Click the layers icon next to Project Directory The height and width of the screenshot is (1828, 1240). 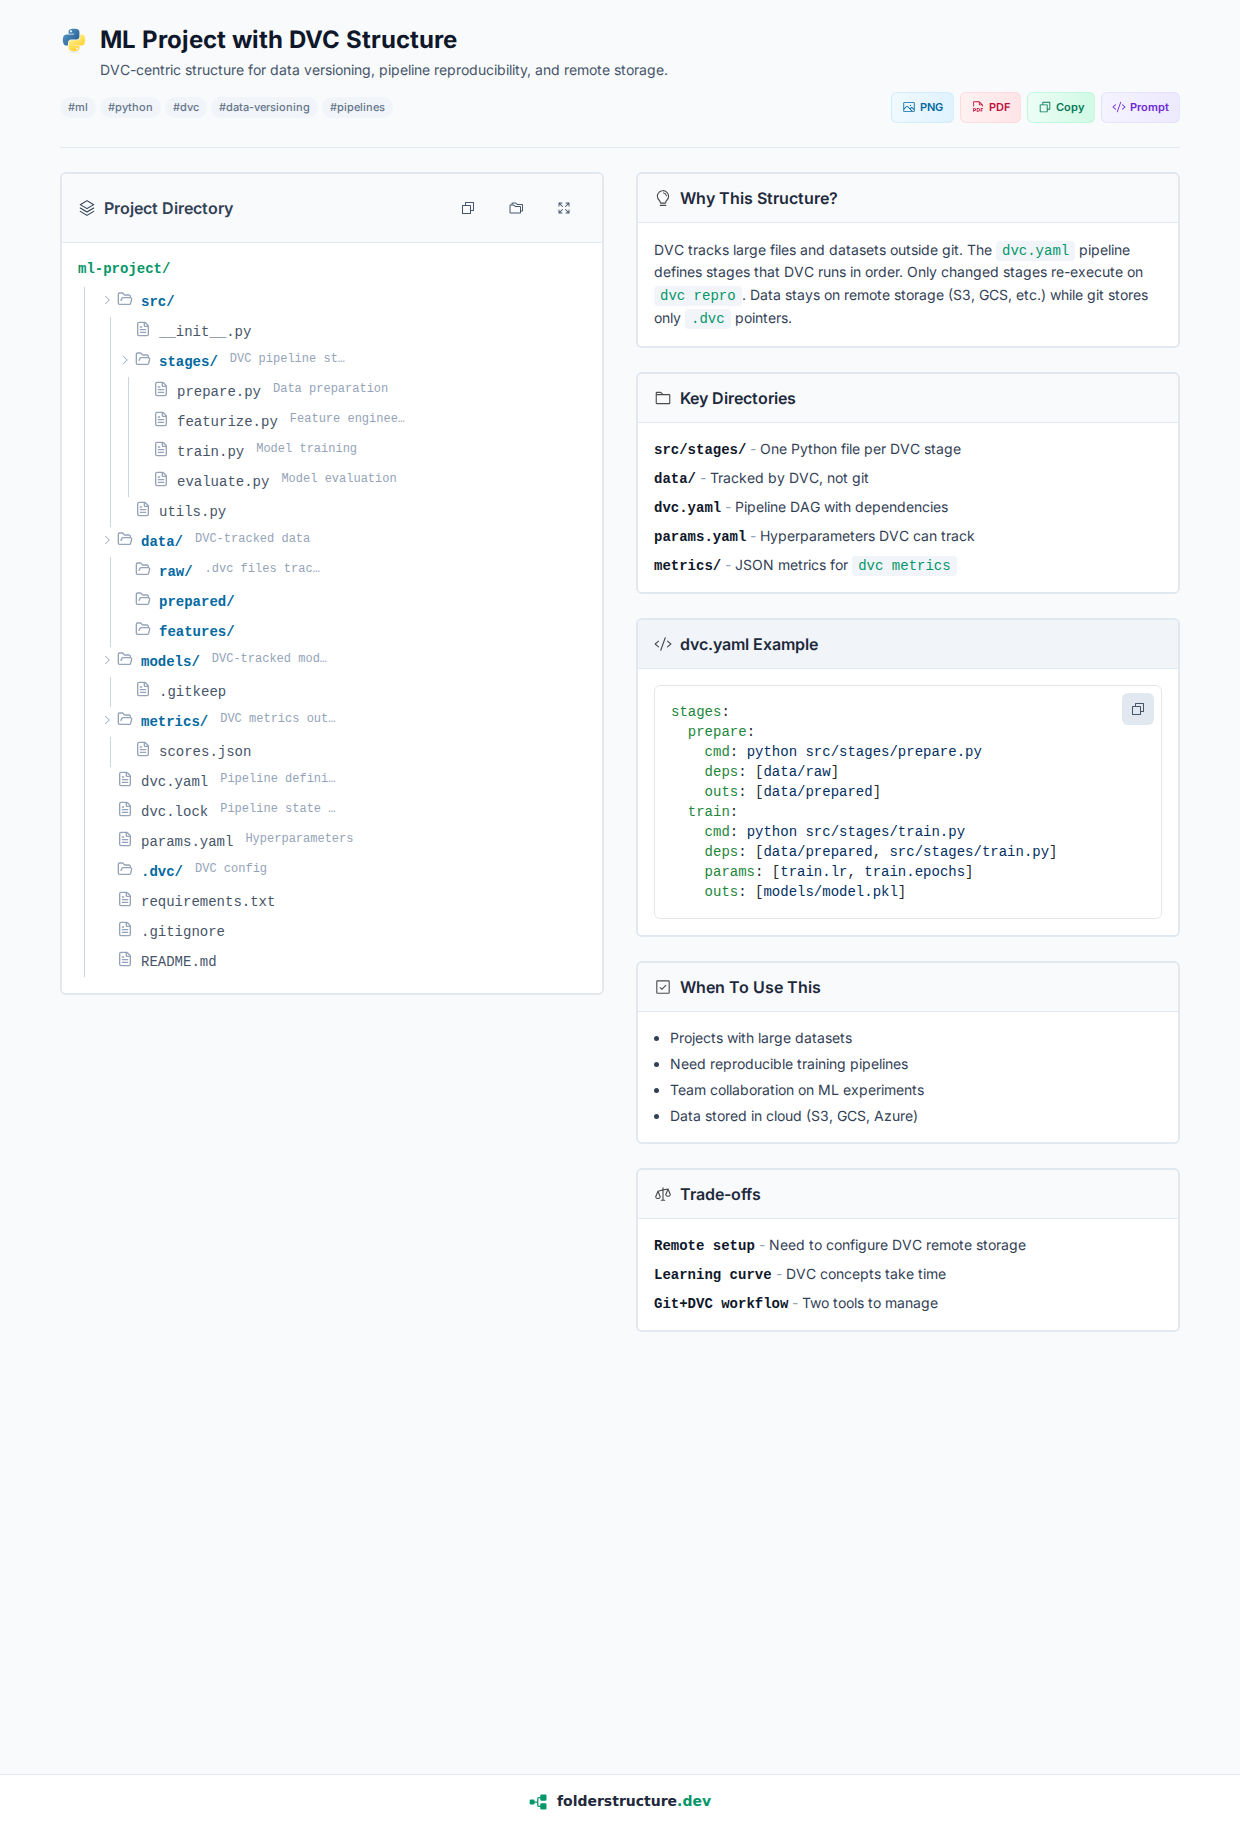click(x=87, y=208)
